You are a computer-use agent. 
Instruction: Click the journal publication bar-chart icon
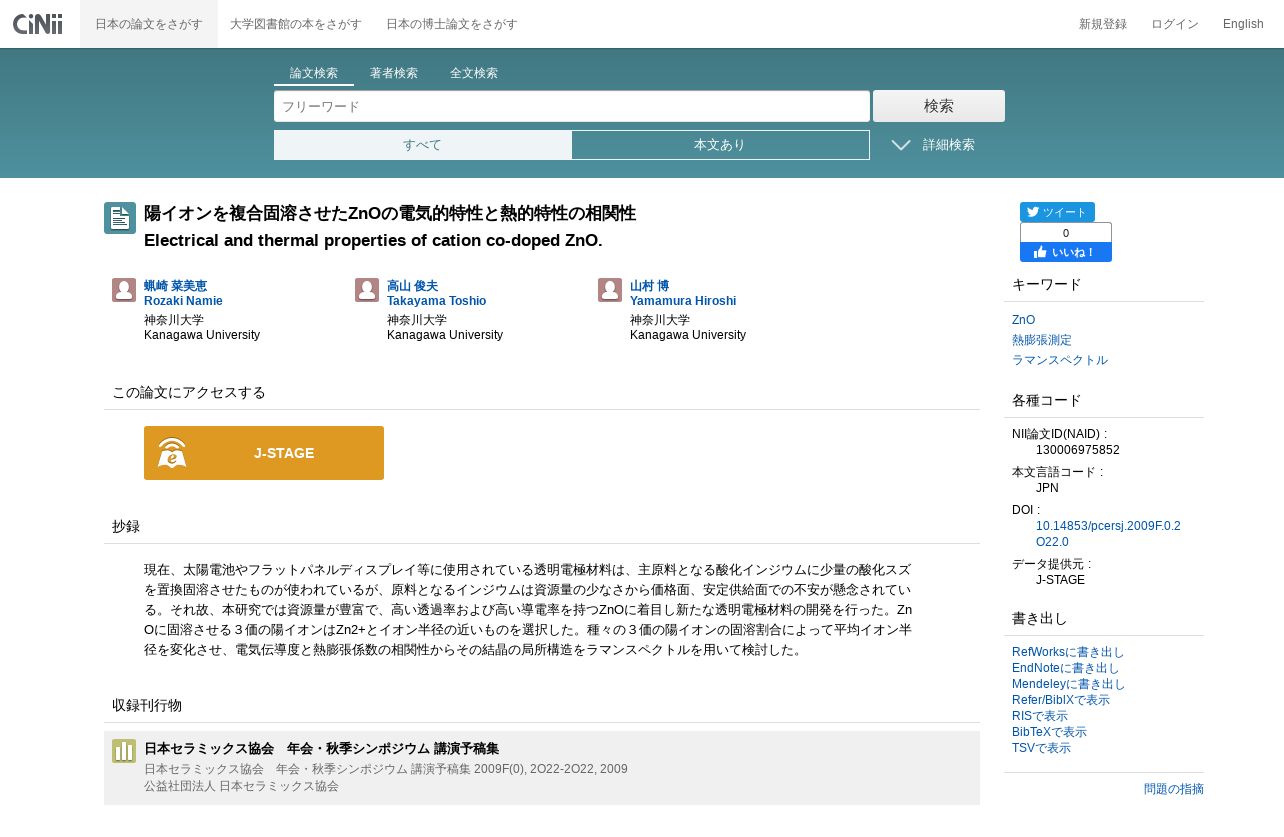pyautogui.click(x=124, y=751)
